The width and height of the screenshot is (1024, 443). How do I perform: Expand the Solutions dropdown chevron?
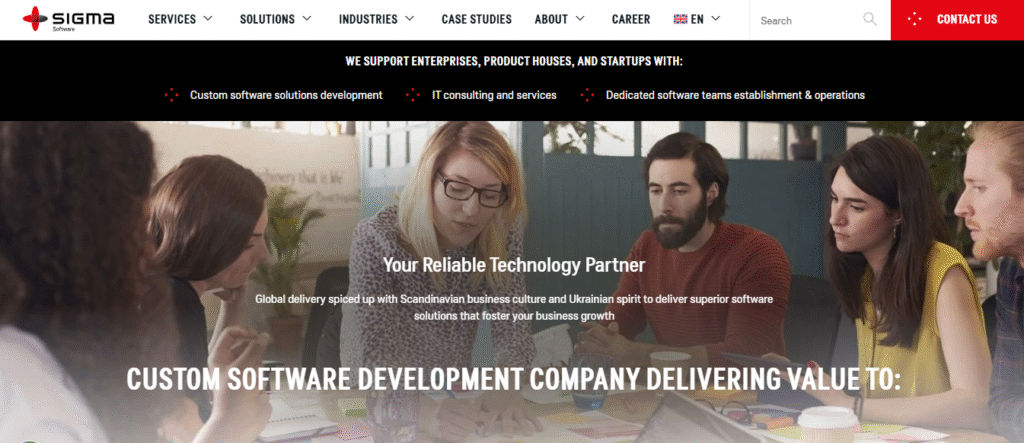(307, 18)
